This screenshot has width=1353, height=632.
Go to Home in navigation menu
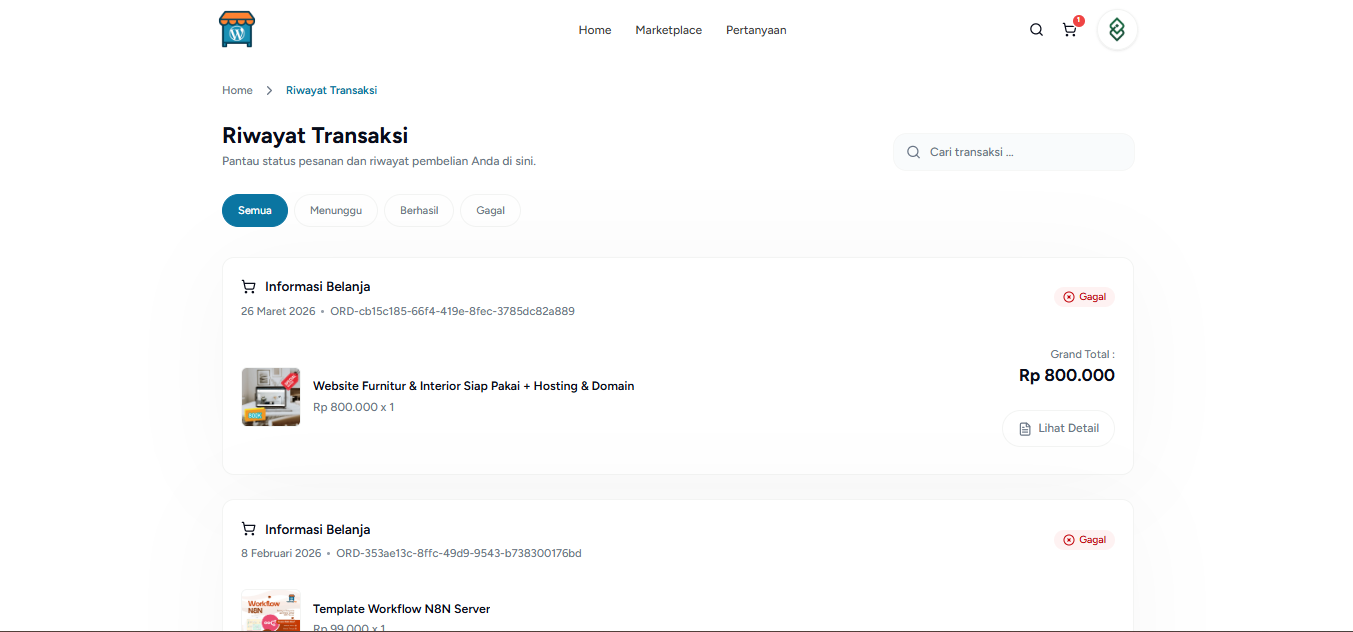[594, 30]
